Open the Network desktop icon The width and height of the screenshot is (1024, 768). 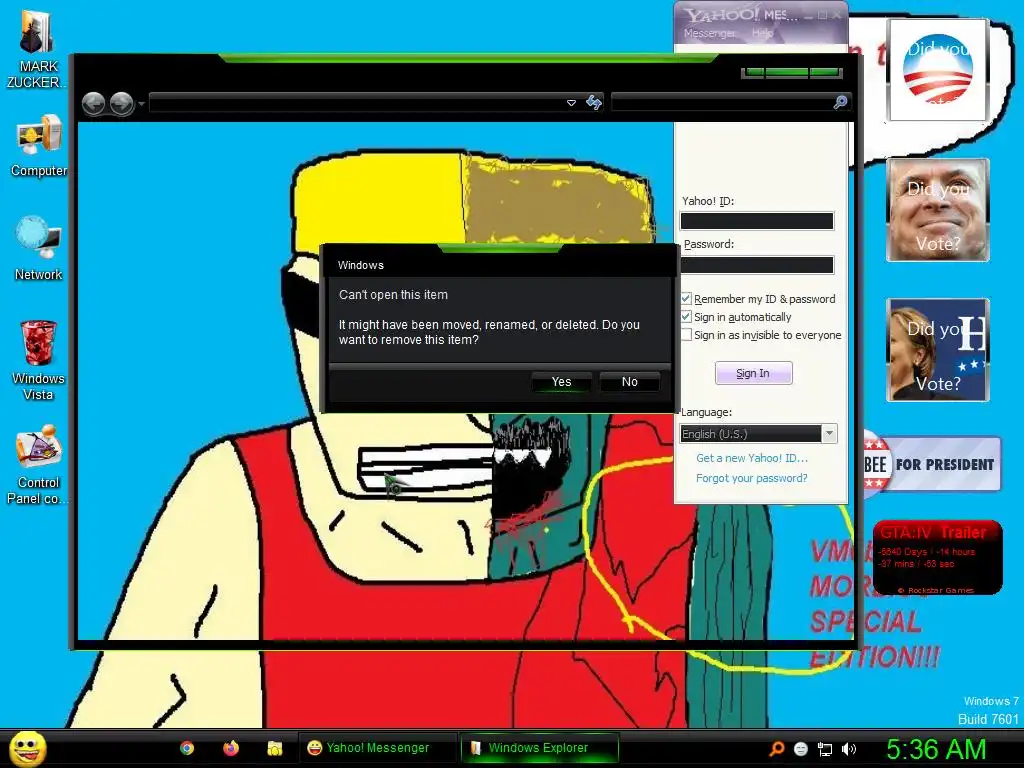[x=39, y=249]
